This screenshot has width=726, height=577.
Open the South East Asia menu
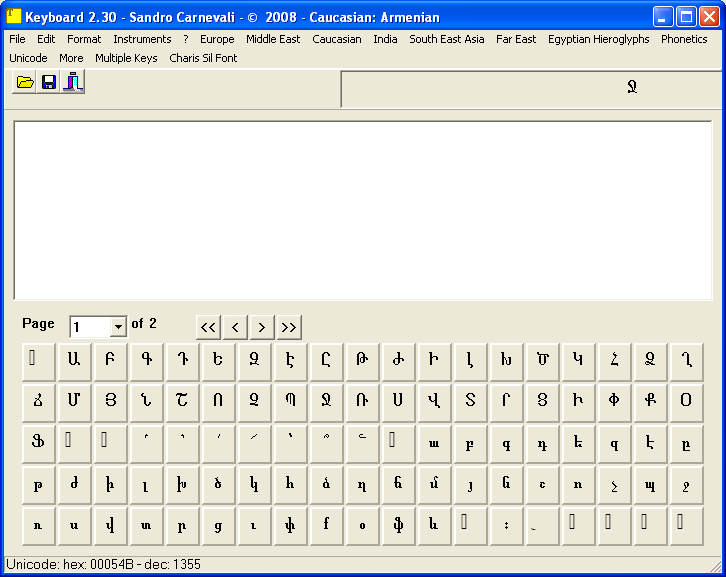pos(446,39)
